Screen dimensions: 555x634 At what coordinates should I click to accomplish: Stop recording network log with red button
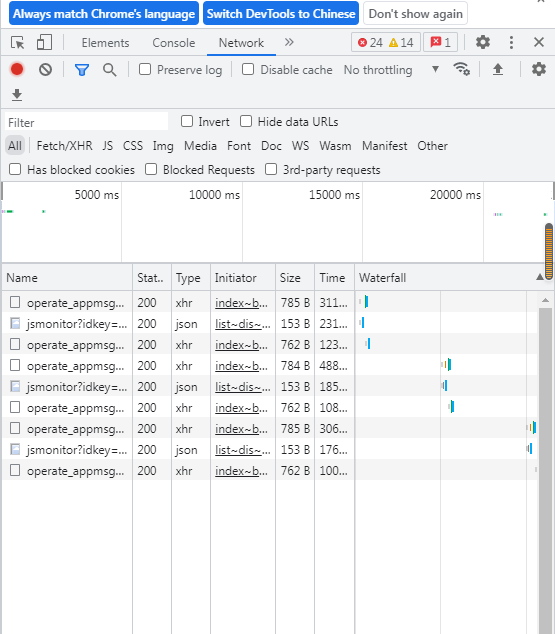(x=17, y=70)
